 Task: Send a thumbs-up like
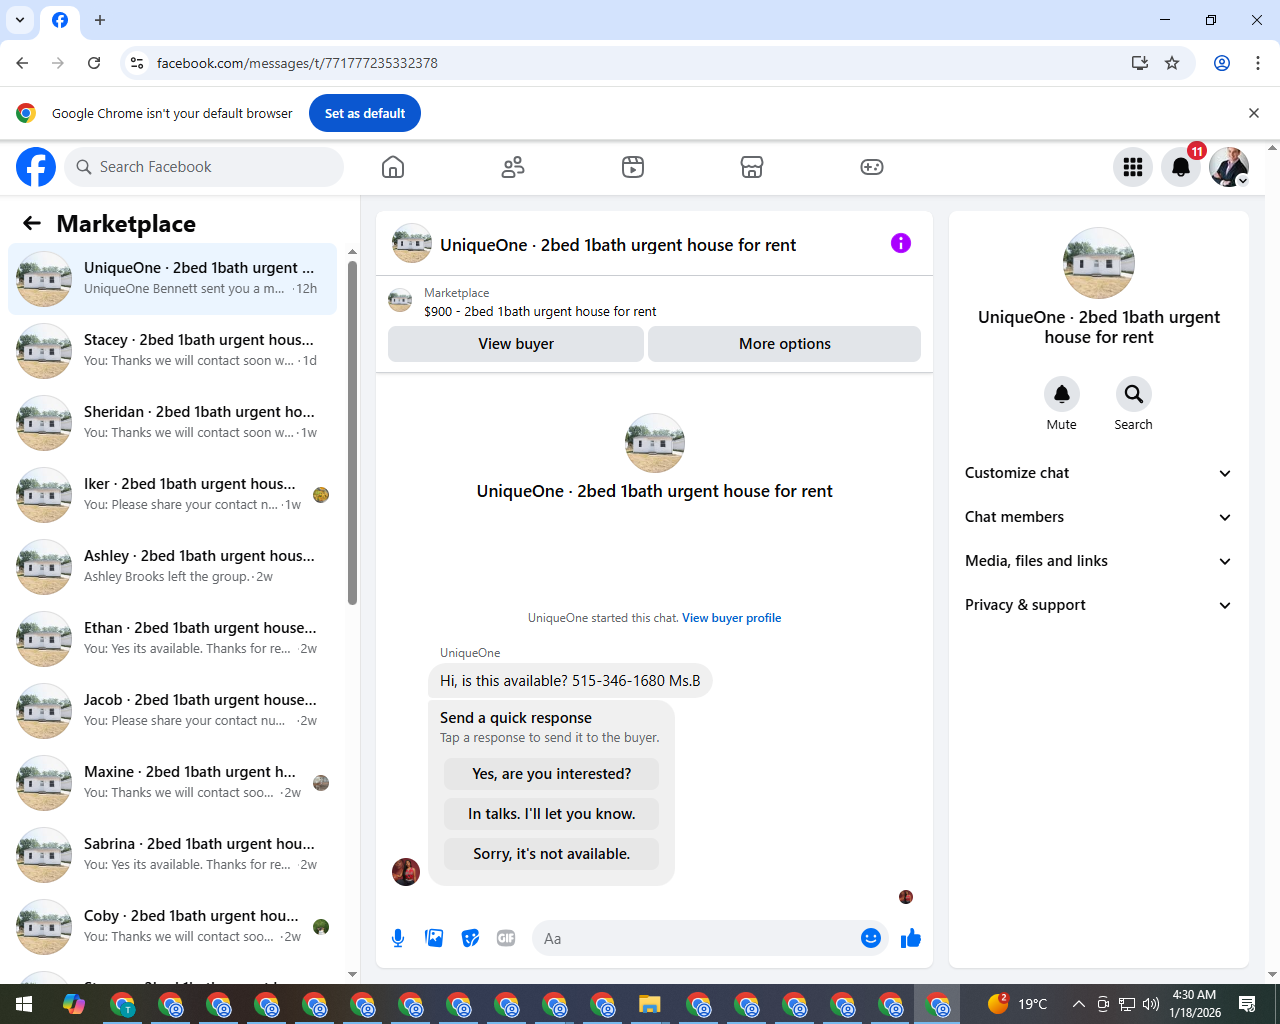point(910,938)
